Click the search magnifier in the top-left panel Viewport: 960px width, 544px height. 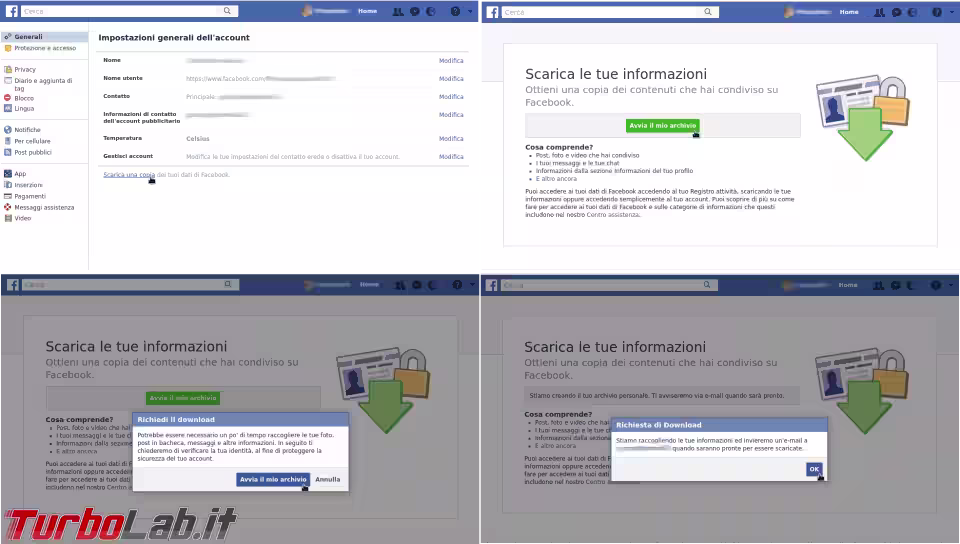[227, 11]
